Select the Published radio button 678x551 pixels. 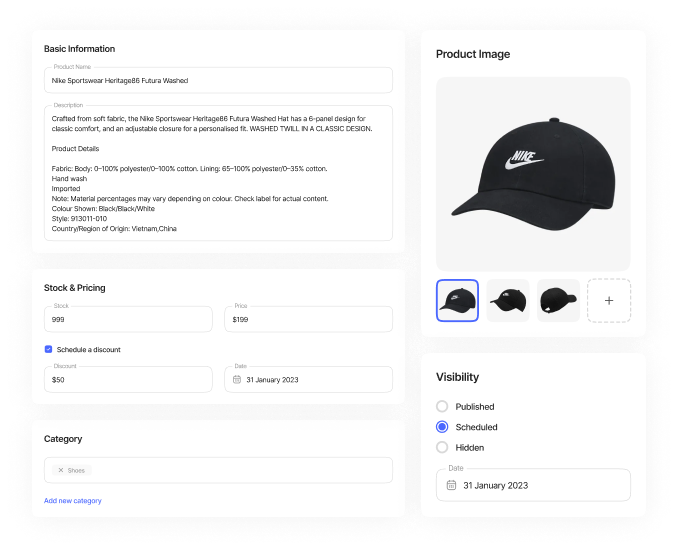442,406
